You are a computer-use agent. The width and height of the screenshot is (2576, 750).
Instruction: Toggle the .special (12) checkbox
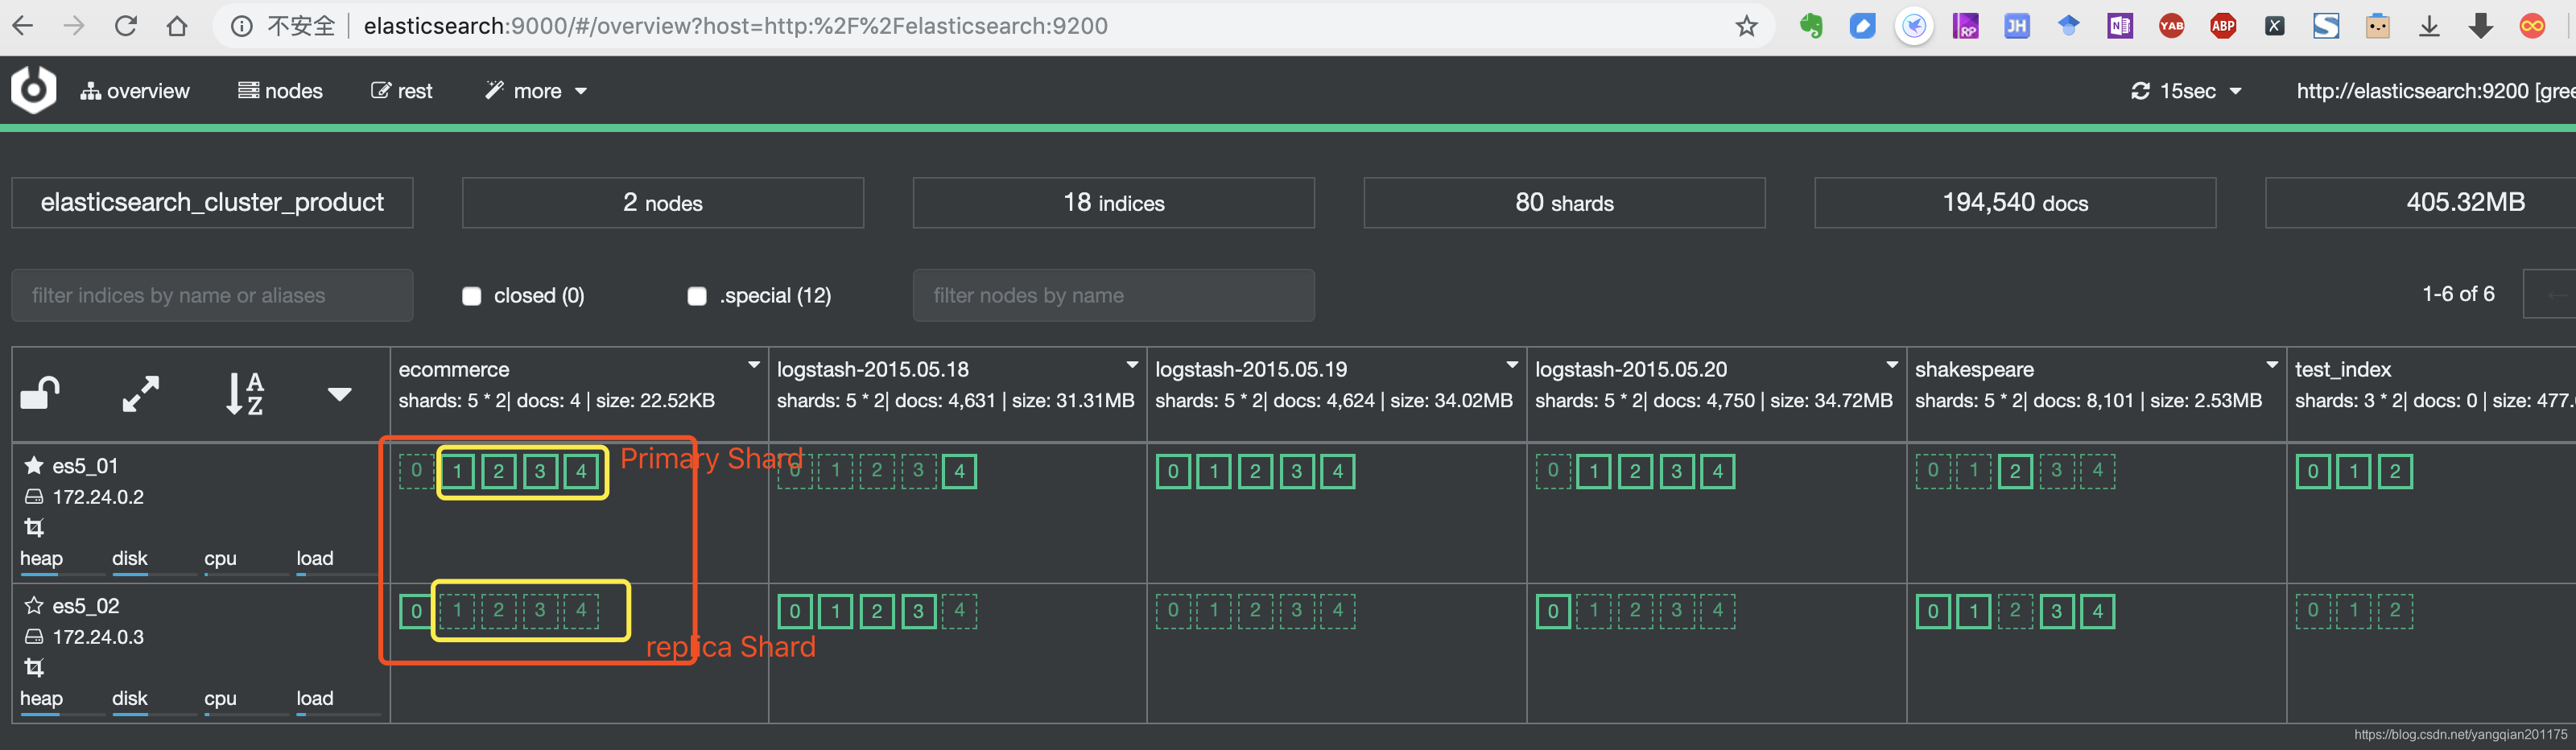point(697,296)
